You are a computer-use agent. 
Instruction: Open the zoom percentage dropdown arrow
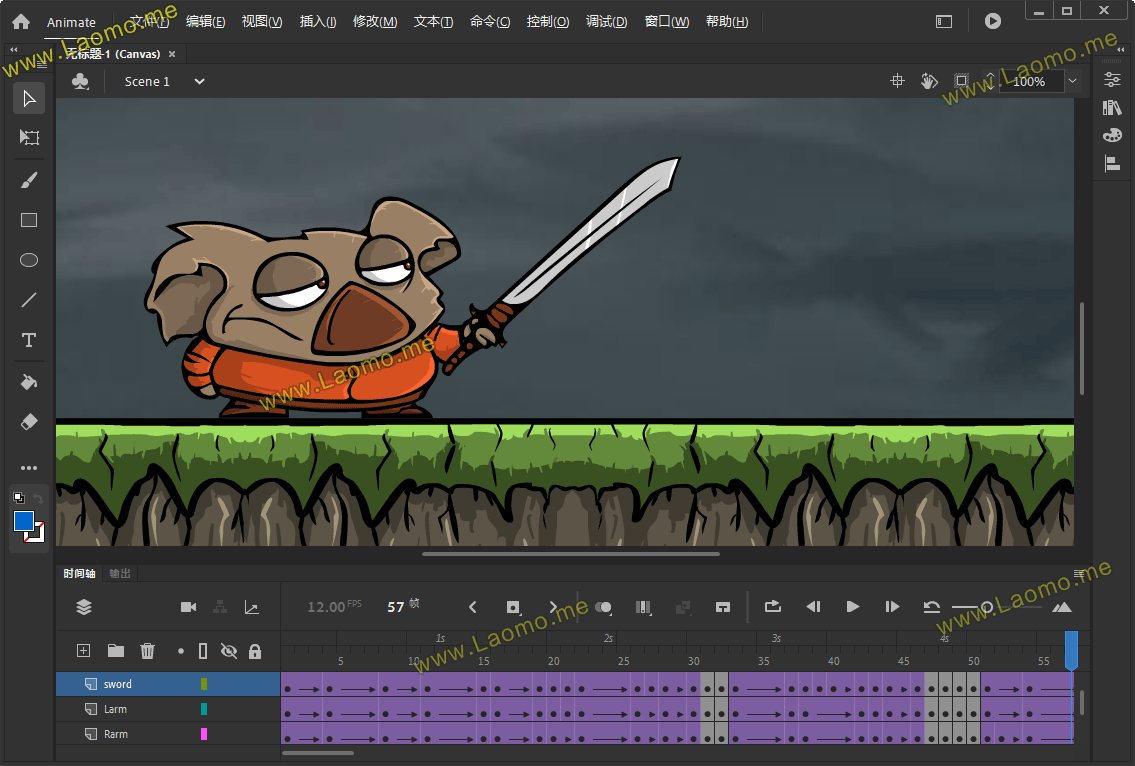[x=1073, y=81]
